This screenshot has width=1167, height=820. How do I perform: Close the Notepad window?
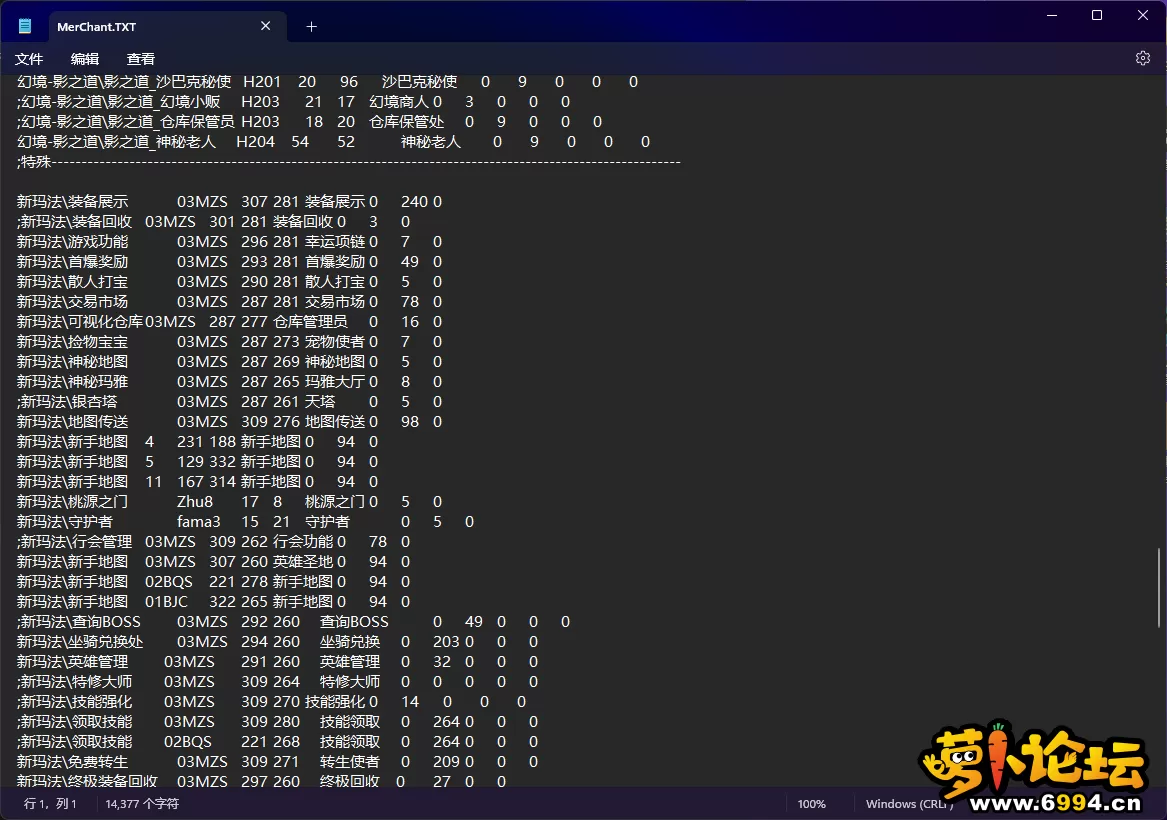coord(1143,15)
